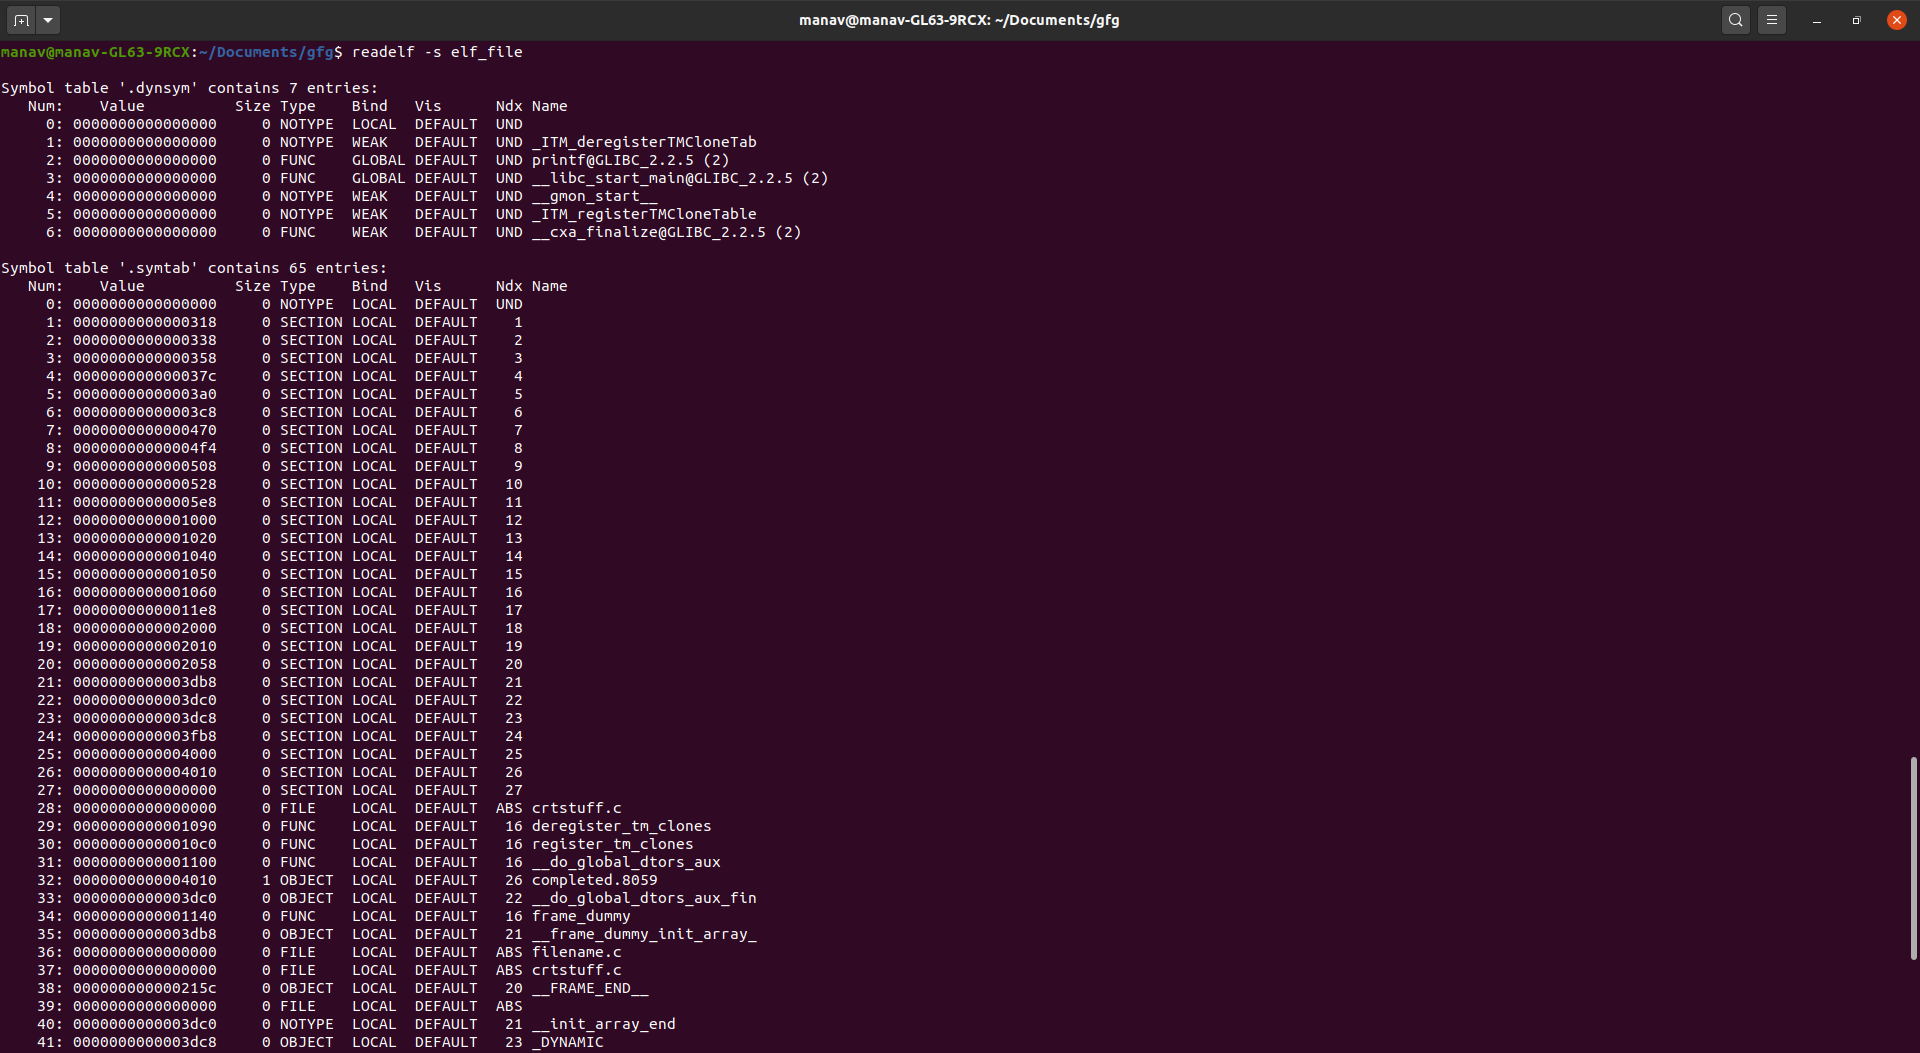Click the symbol printf@GLIBC_2.2.5 (2)
This screenshot has width=1920, height=1053.
pyautogui.click(x=630, y=160)
